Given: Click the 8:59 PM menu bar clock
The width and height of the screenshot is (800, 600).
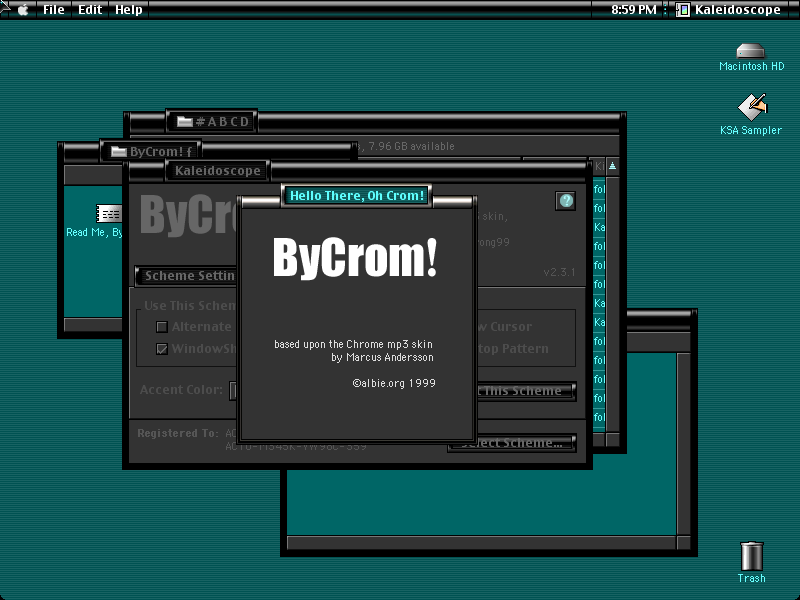Looking at the screenshot, I should click(634, 10).
